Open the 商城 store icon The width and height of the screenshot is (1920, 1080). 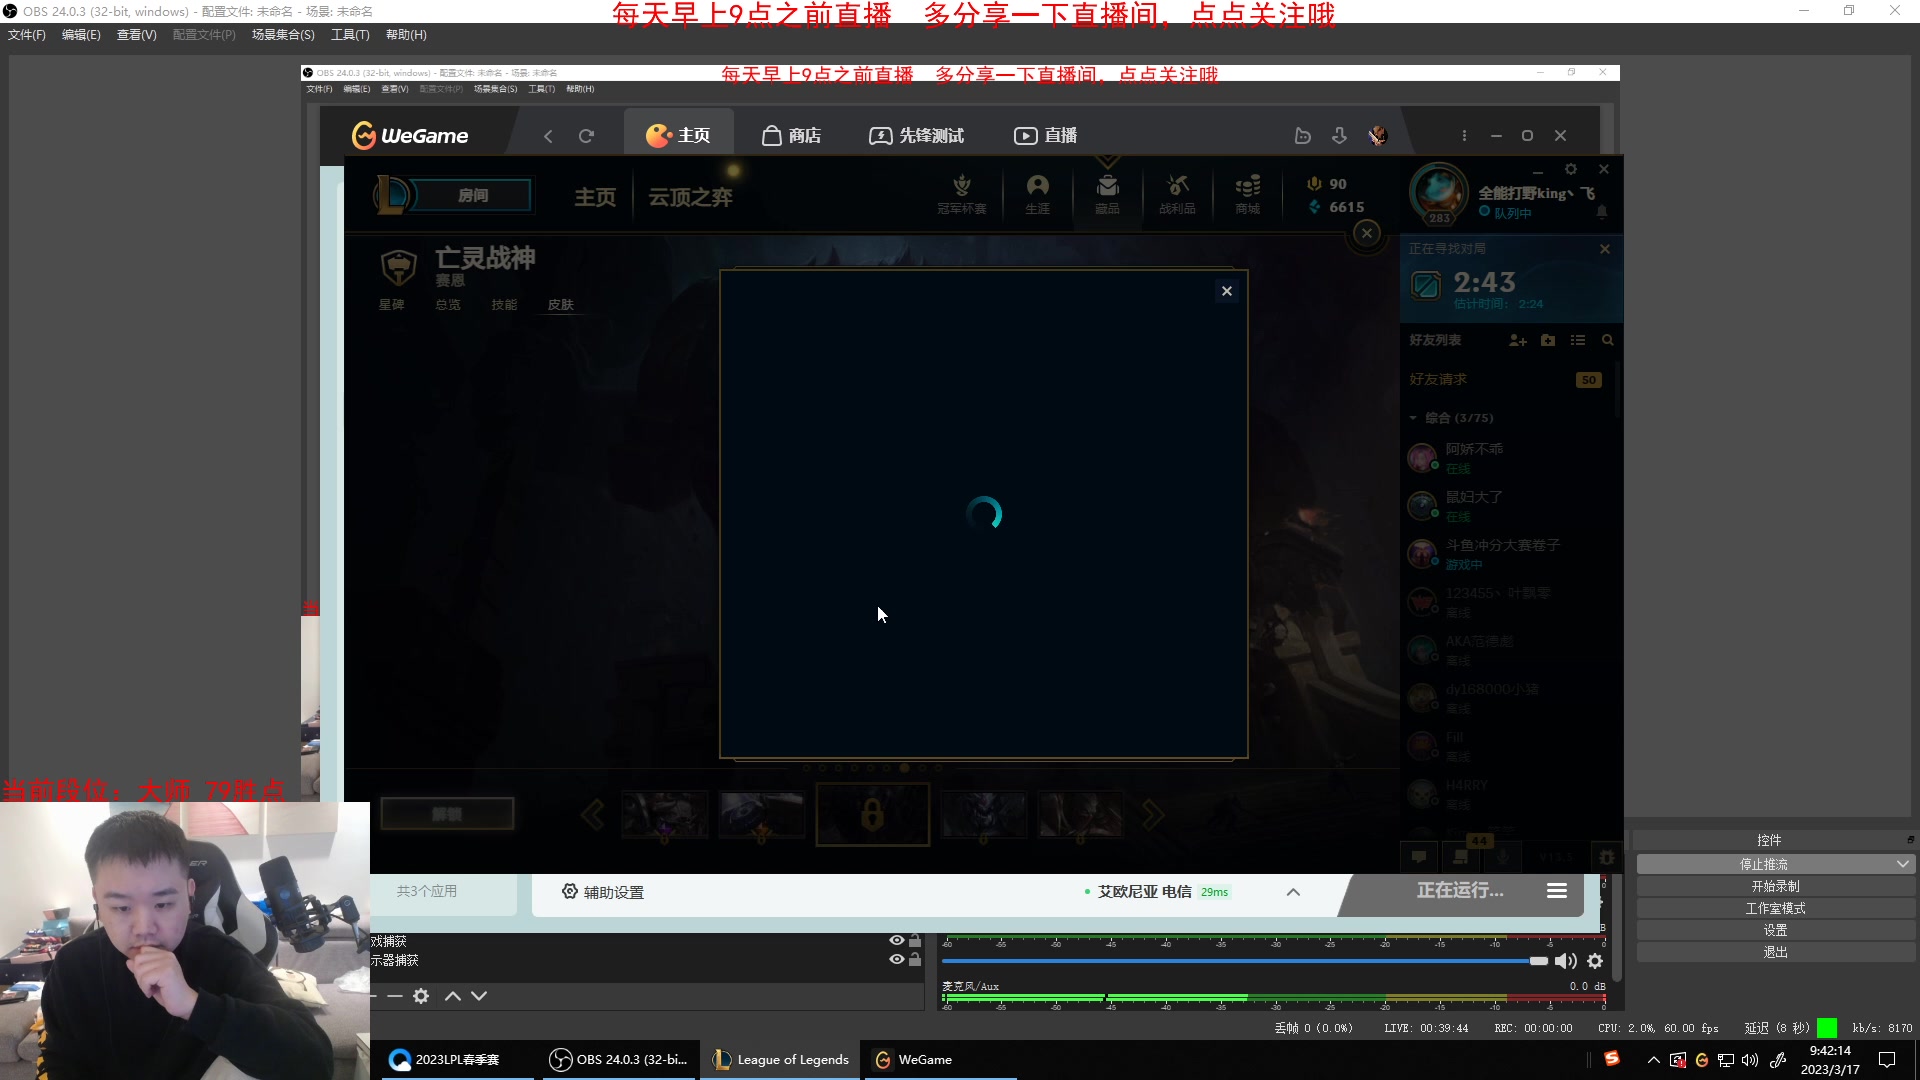[x=1247, y=194]
